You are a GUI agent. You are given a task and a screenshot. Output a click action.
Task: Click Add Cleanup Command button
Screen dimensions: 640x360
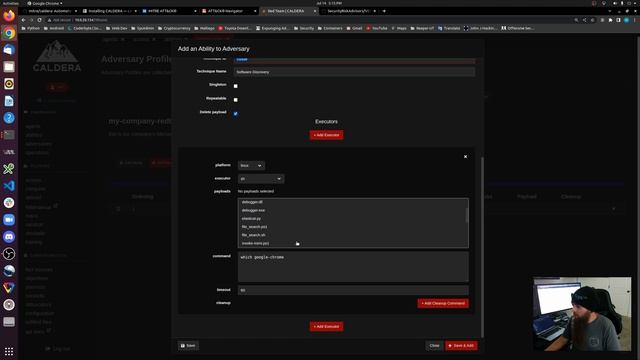point(443,303)
